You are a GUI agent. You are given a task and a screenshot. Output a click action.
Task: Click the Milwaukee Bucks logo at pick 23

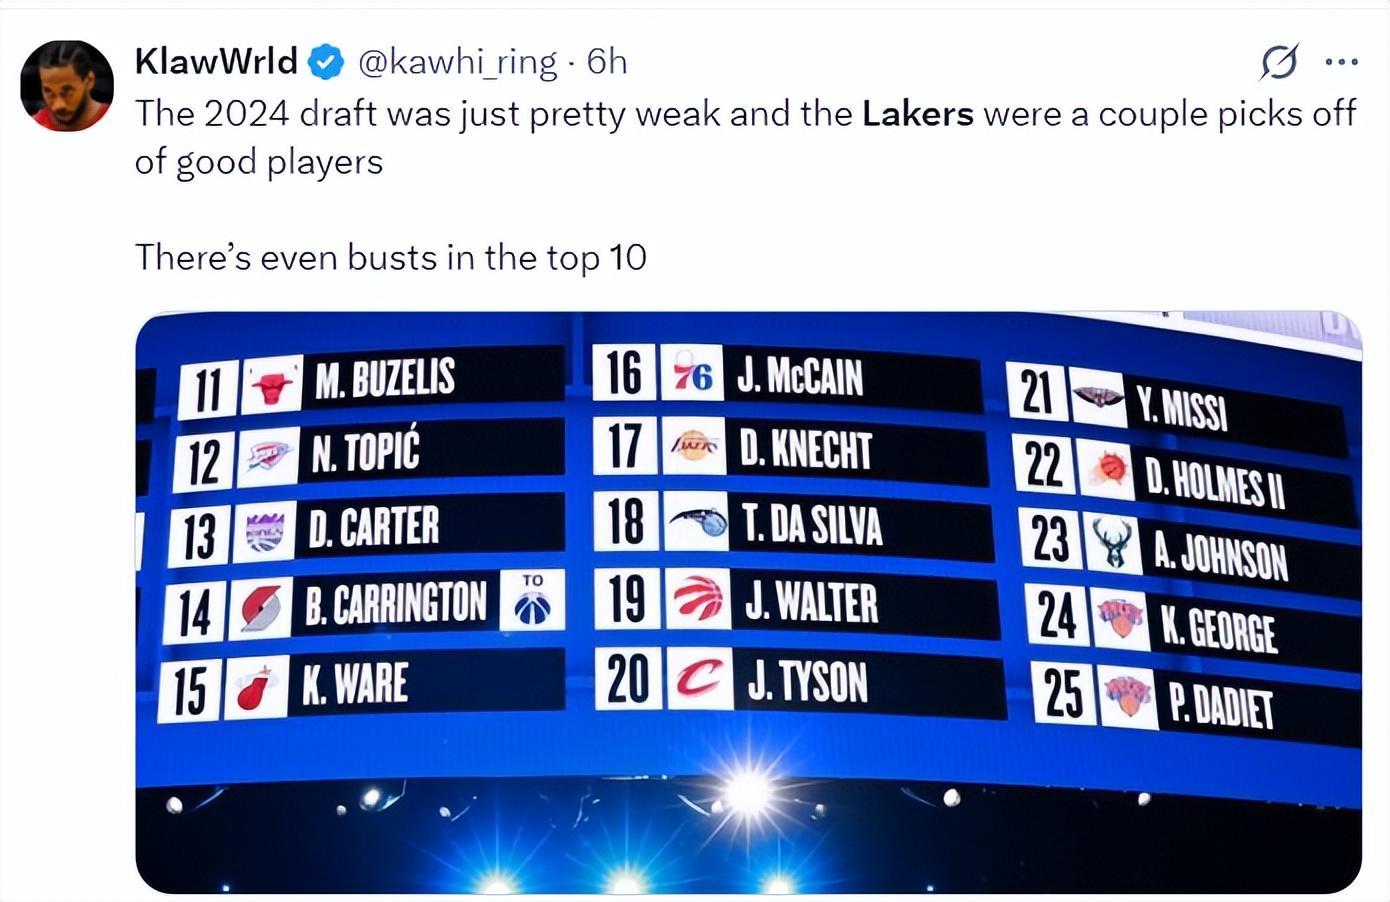(1113, 544)
